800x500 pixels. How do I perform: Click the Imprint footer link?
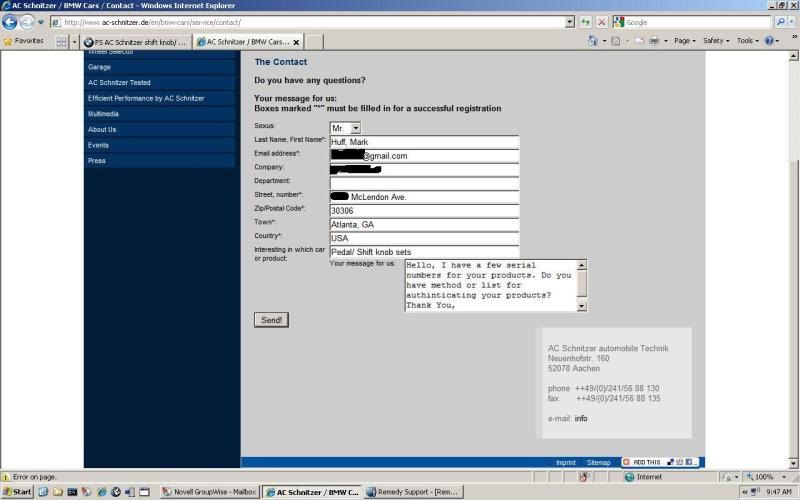[566, 462]
